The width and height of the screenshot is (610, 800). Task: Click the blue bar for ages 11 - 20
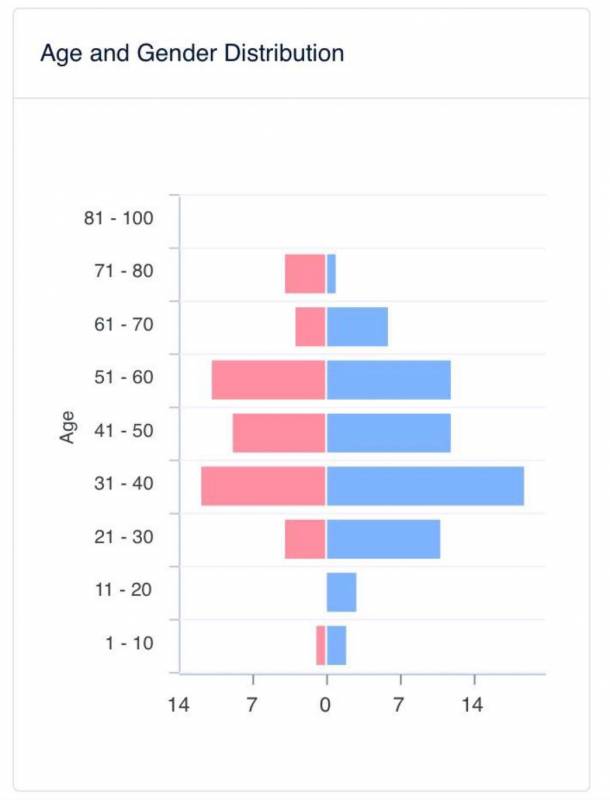coord(341,592)
